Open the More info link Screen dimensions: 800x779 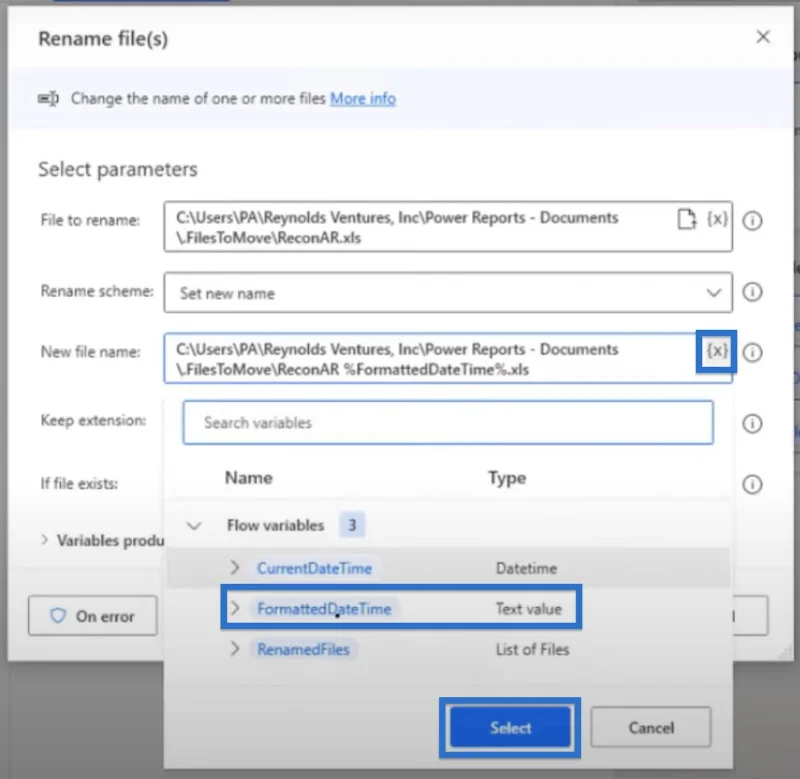point(363,98)
